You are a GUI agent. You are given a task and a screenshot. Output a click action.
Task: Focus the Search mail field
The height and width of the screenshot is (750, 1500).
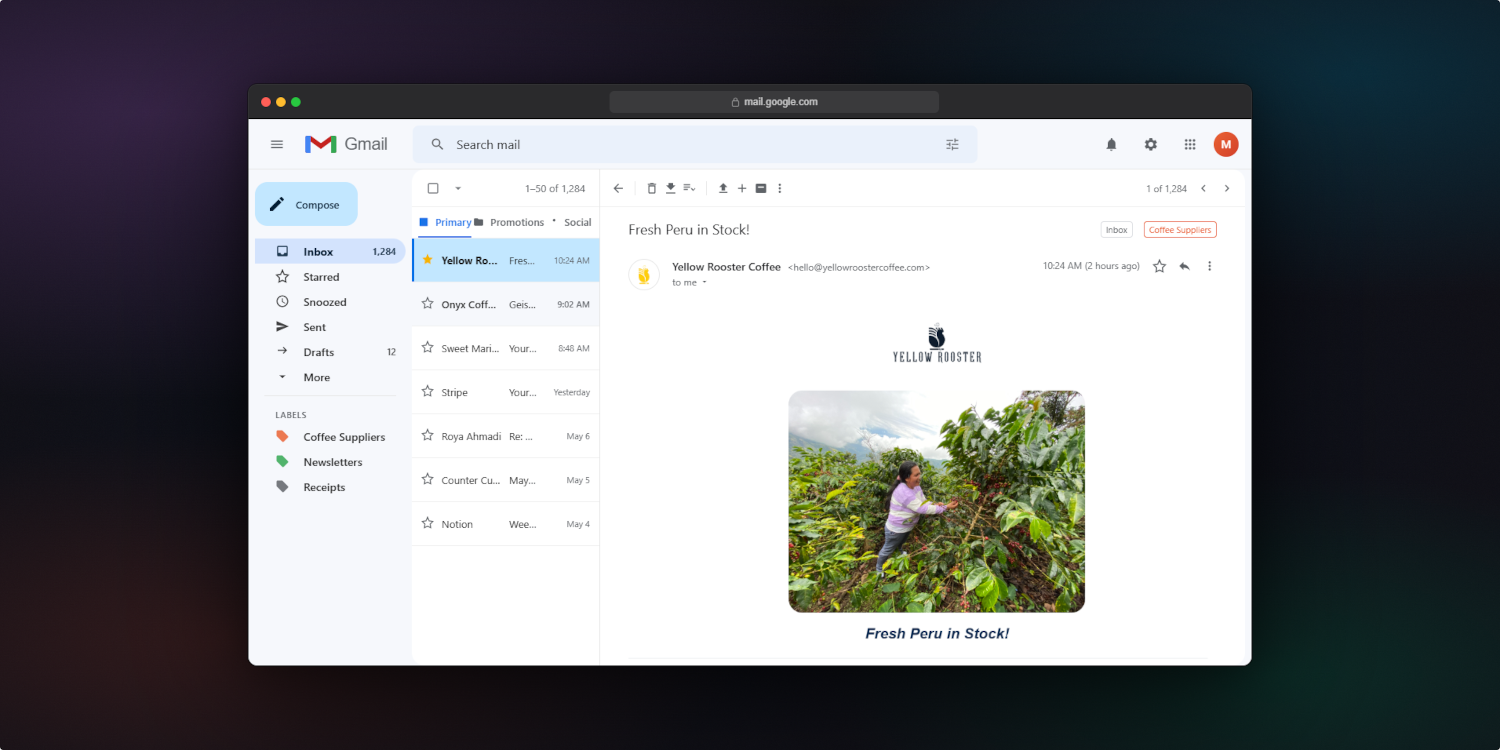click(x=695, y=144)
